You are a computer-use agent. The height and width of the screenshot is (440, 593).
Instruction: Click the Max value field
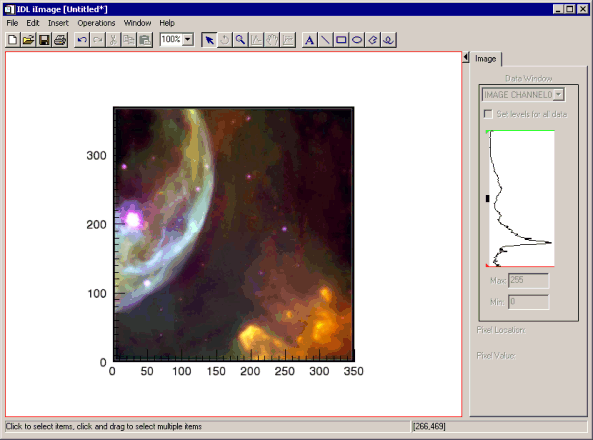528,280
